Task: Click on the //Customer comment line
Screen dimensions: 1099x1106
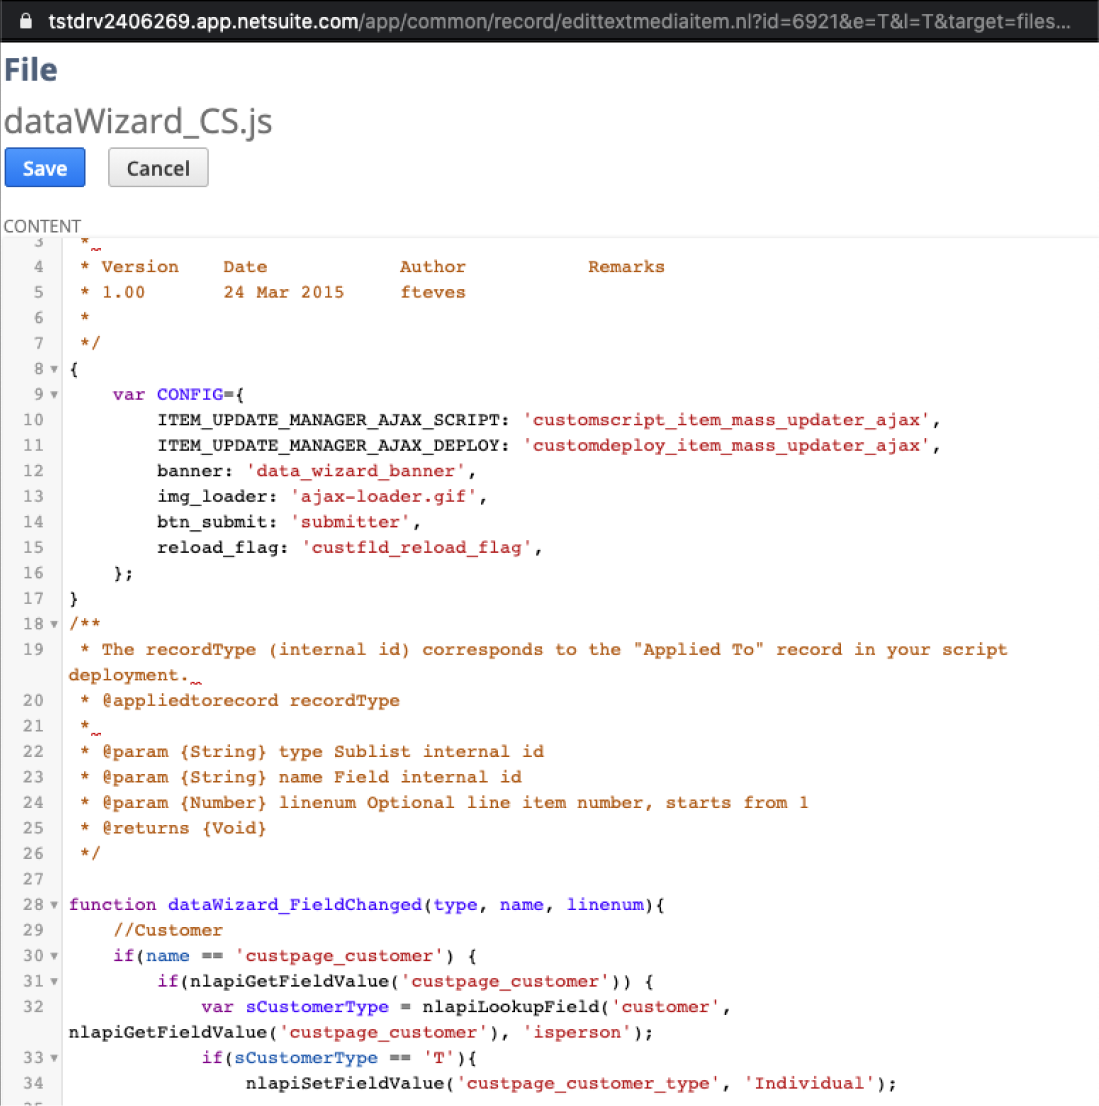Action: (x=167, y=930)
